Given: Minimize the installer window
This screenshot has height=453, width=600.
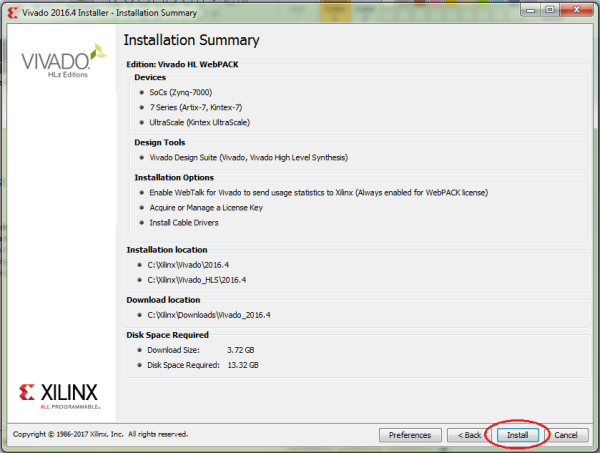Looking at the screenshot, I should [530, 10].
